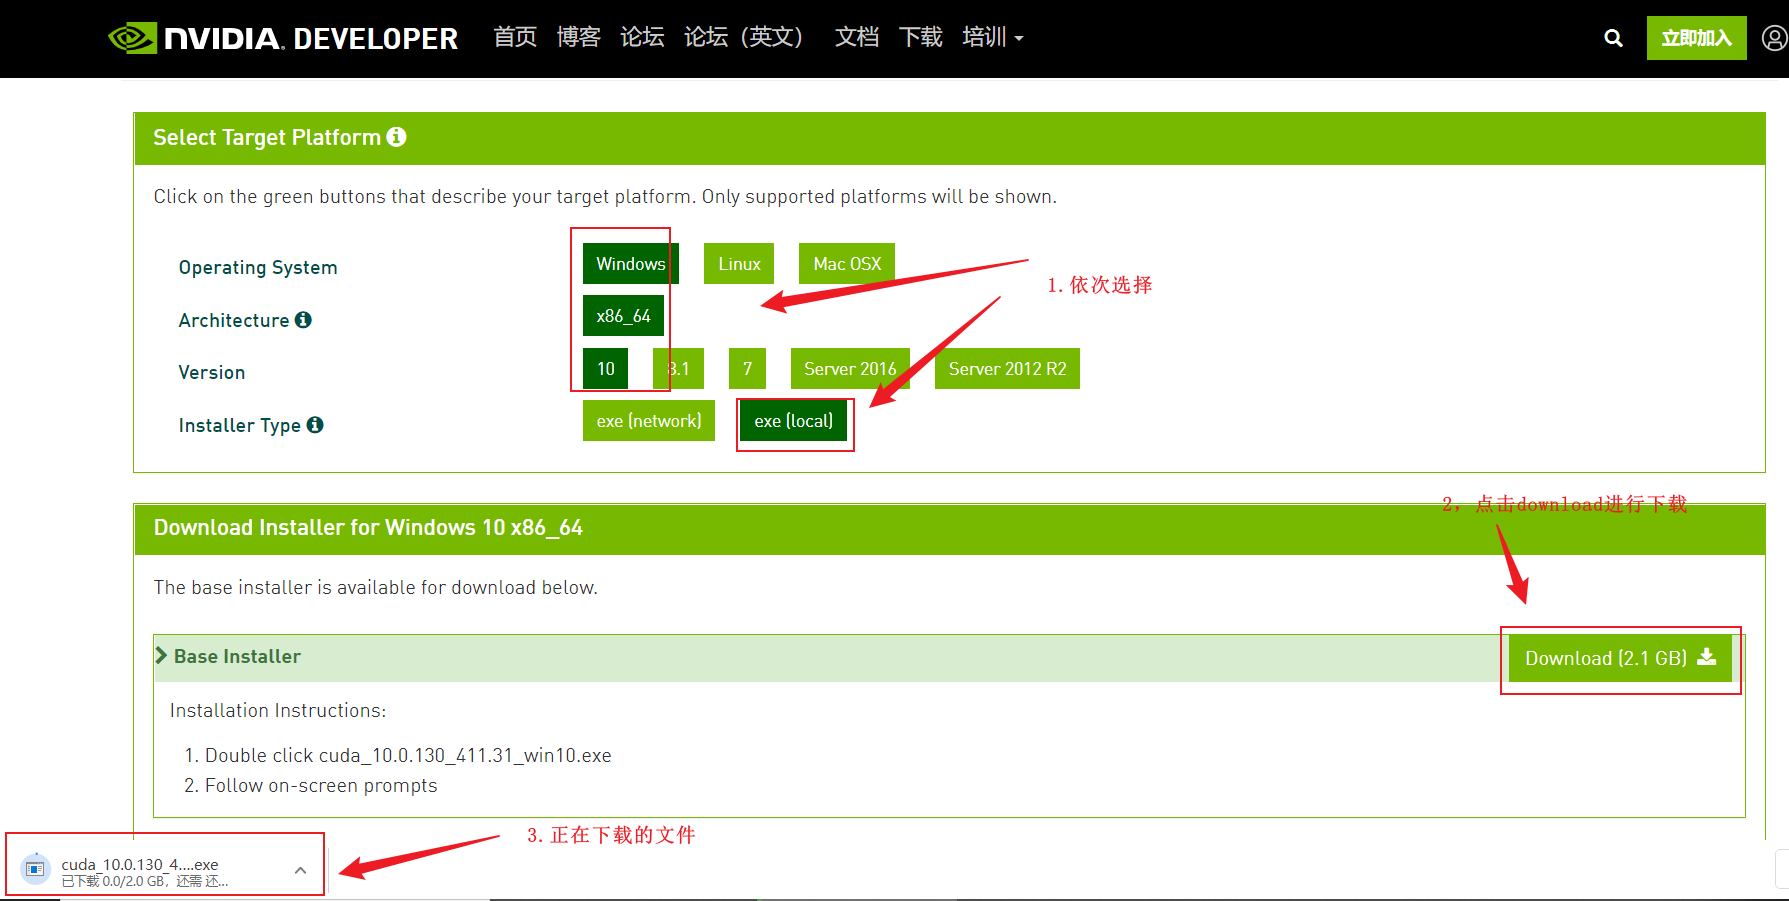Click text cuda_10.0.130_411.31_win10.exe instruction
The image size is (1789, 901).
point(465,756)
